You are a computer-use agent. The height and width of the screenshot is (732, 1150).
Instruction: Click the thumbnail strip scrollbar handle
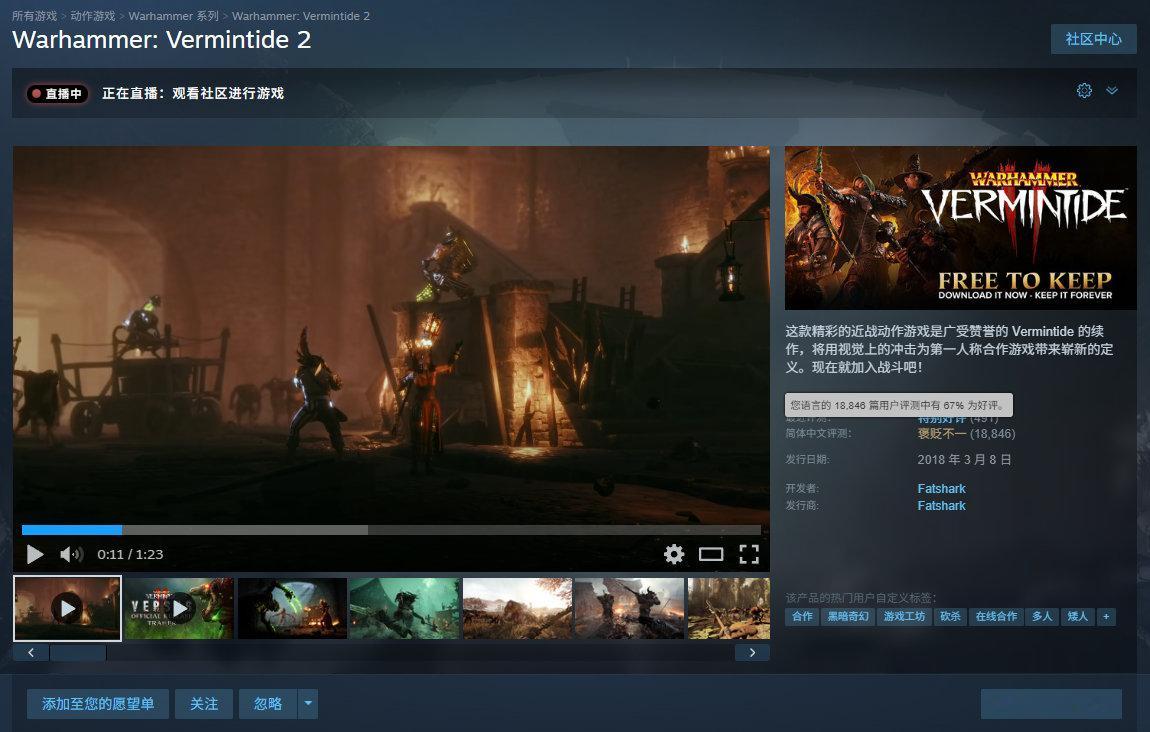(78, 652)
